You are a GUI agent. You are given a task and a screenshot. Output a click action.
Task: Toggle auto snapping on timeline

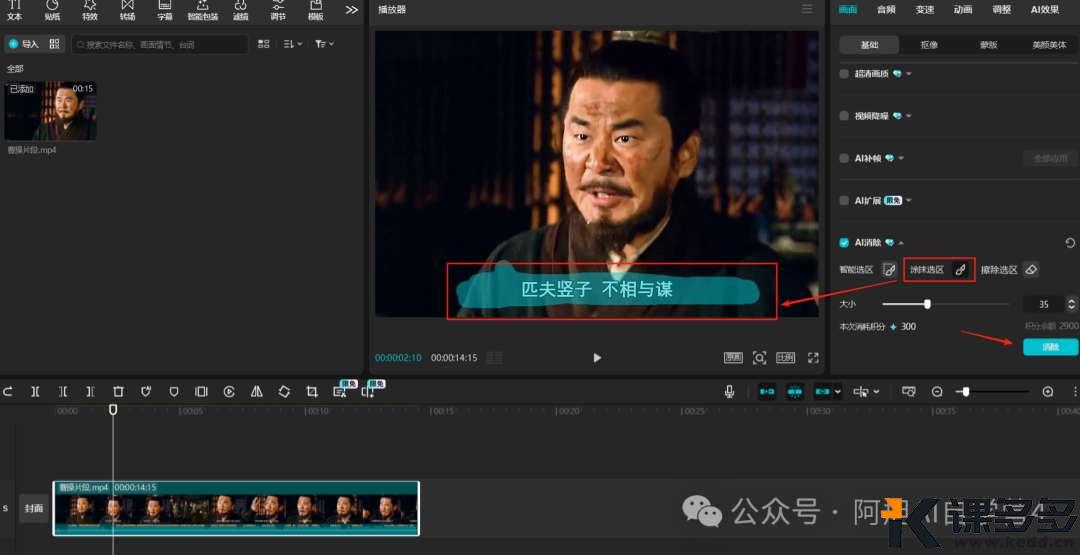pos(795,392)
